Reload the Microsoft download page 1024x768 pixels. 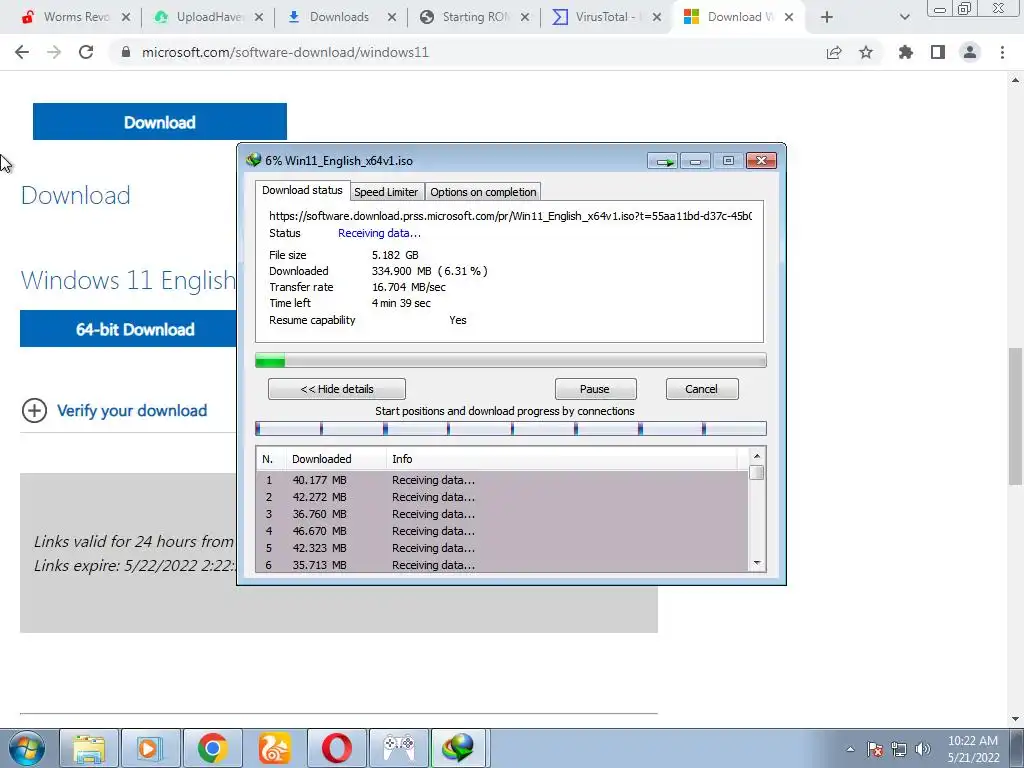[86, 52]
